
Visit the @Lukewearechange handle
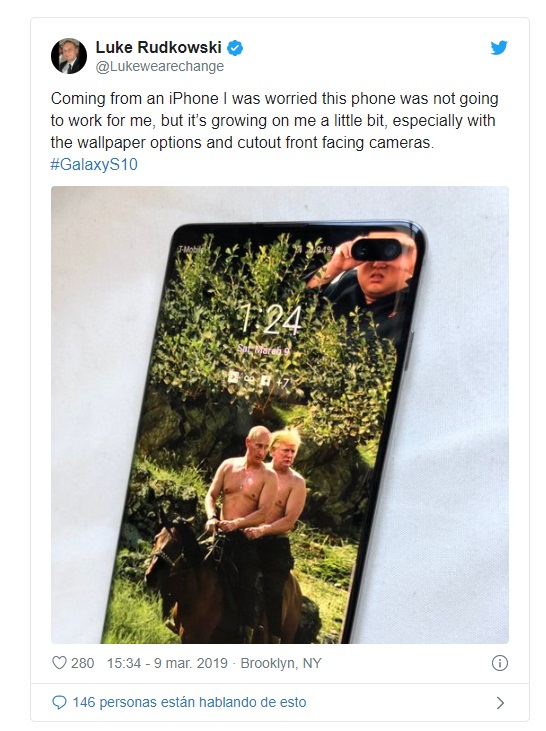[160, 67]
